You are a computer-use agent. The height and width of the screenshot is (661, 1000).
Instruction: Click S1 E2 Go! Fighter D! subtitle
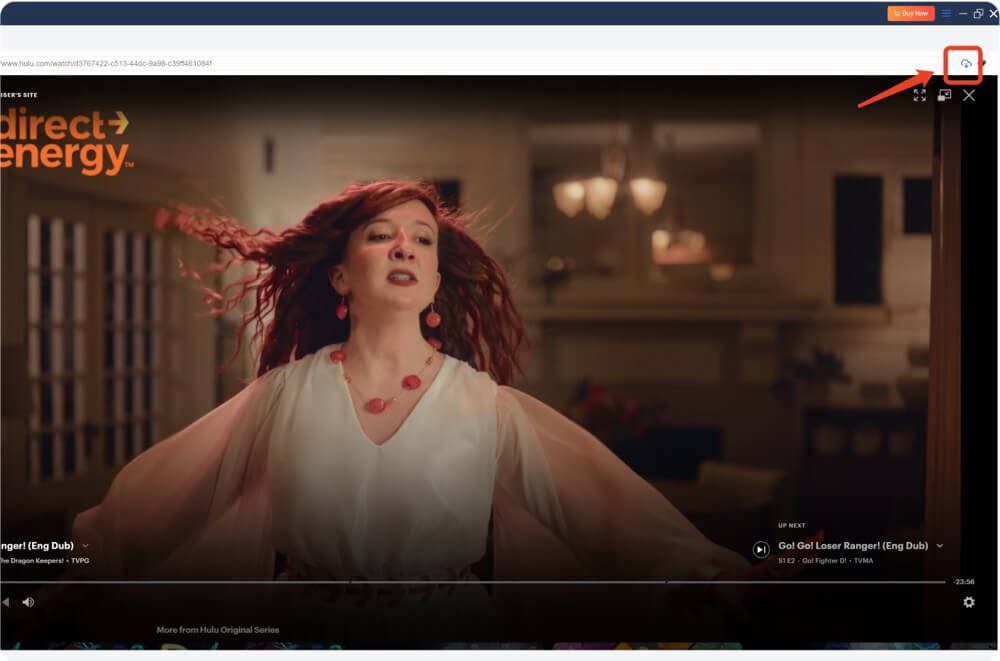click(825, 561)
